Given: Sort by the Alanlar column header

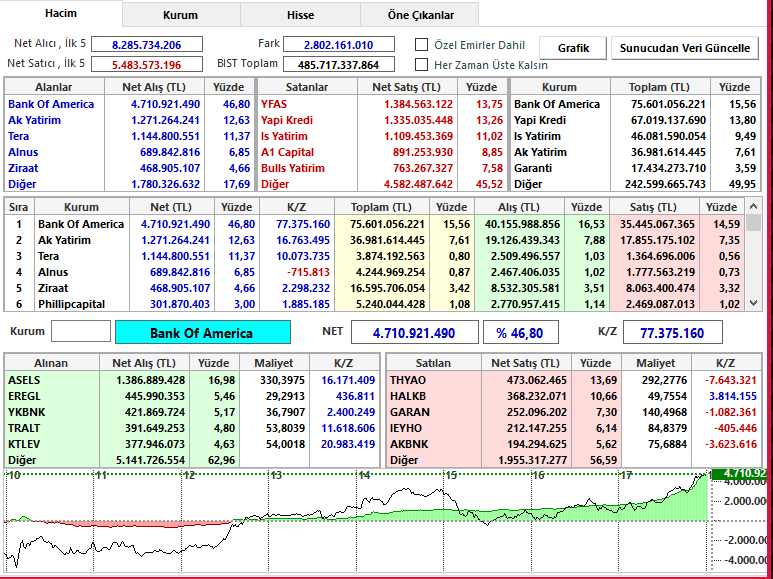Looking at the screenshot, I should coord(54,87).
